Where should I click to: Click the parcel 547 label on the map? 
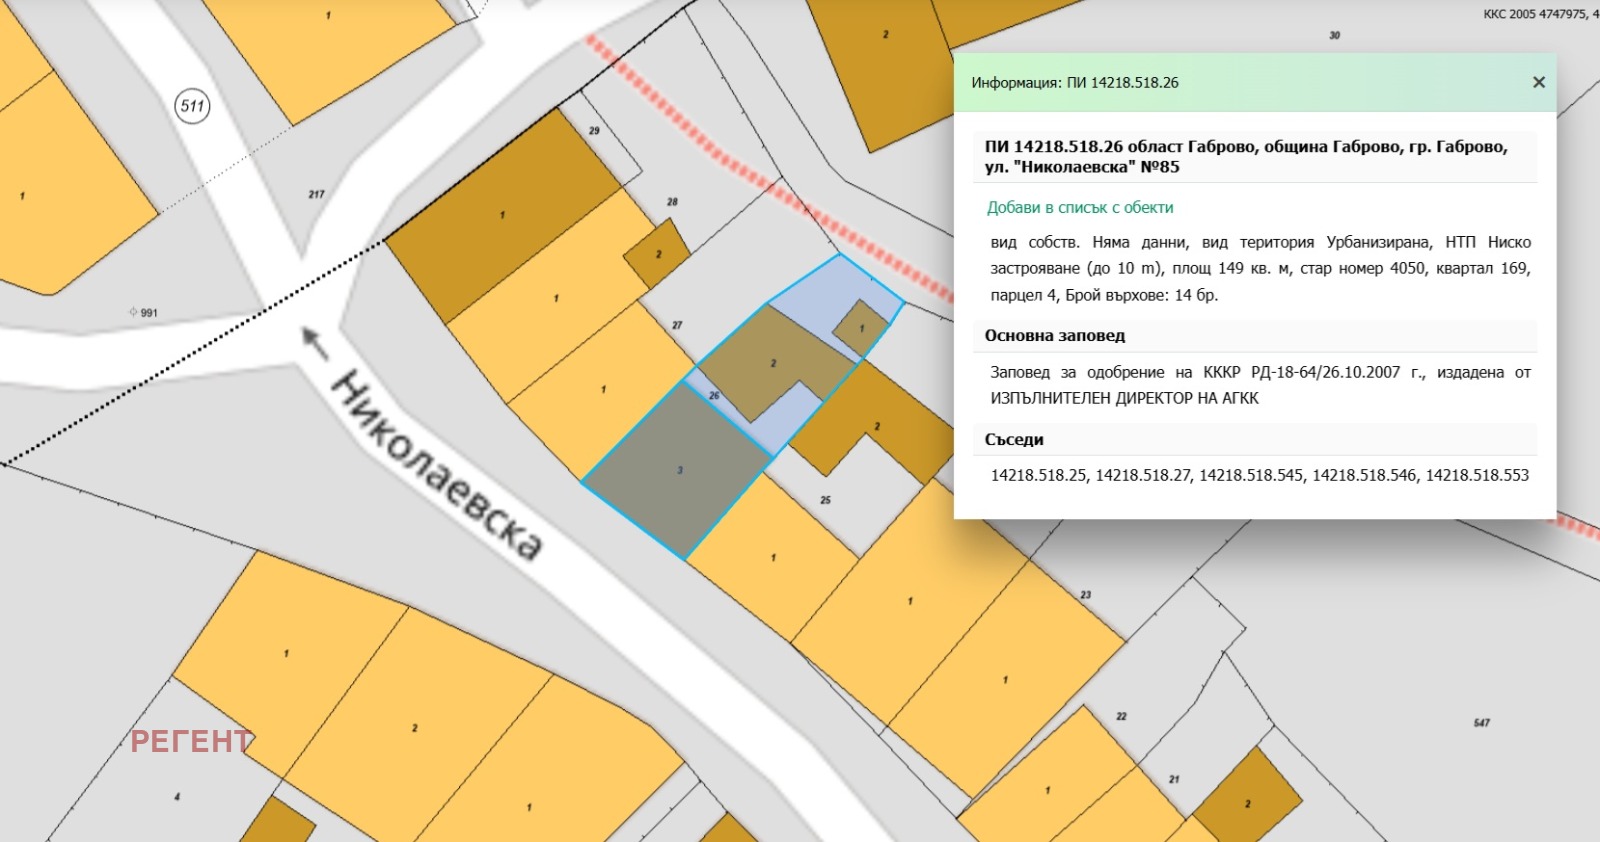coord(1481,722)
